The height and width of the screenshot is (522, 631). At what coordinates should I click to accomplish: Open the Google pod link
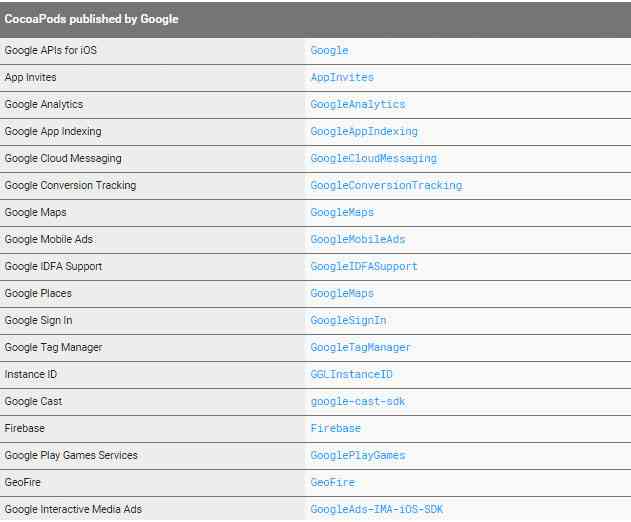point(329,51)
